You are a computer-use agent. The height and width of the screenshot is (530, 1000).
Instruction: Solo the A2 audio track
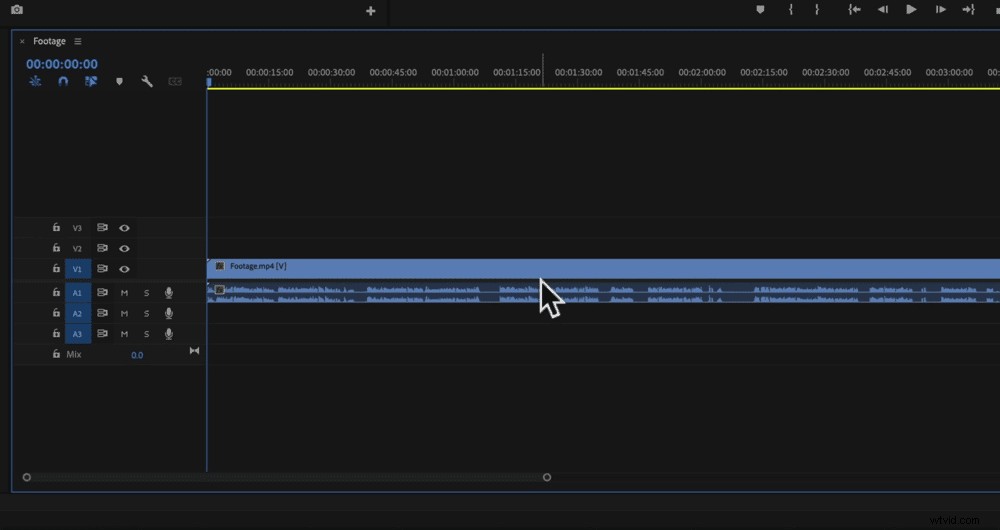(147, 314)
